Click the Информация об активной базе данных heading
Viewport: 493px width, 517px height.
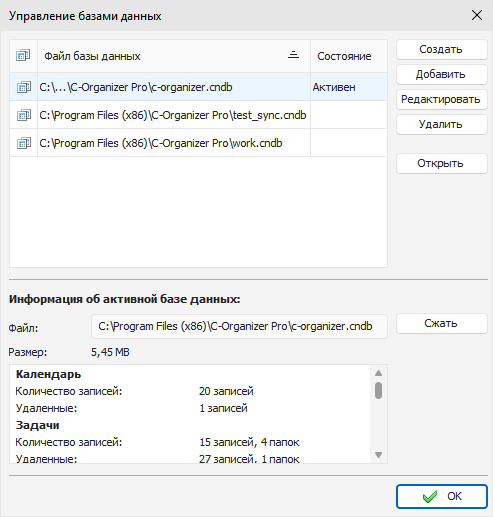tap(124, 299)
